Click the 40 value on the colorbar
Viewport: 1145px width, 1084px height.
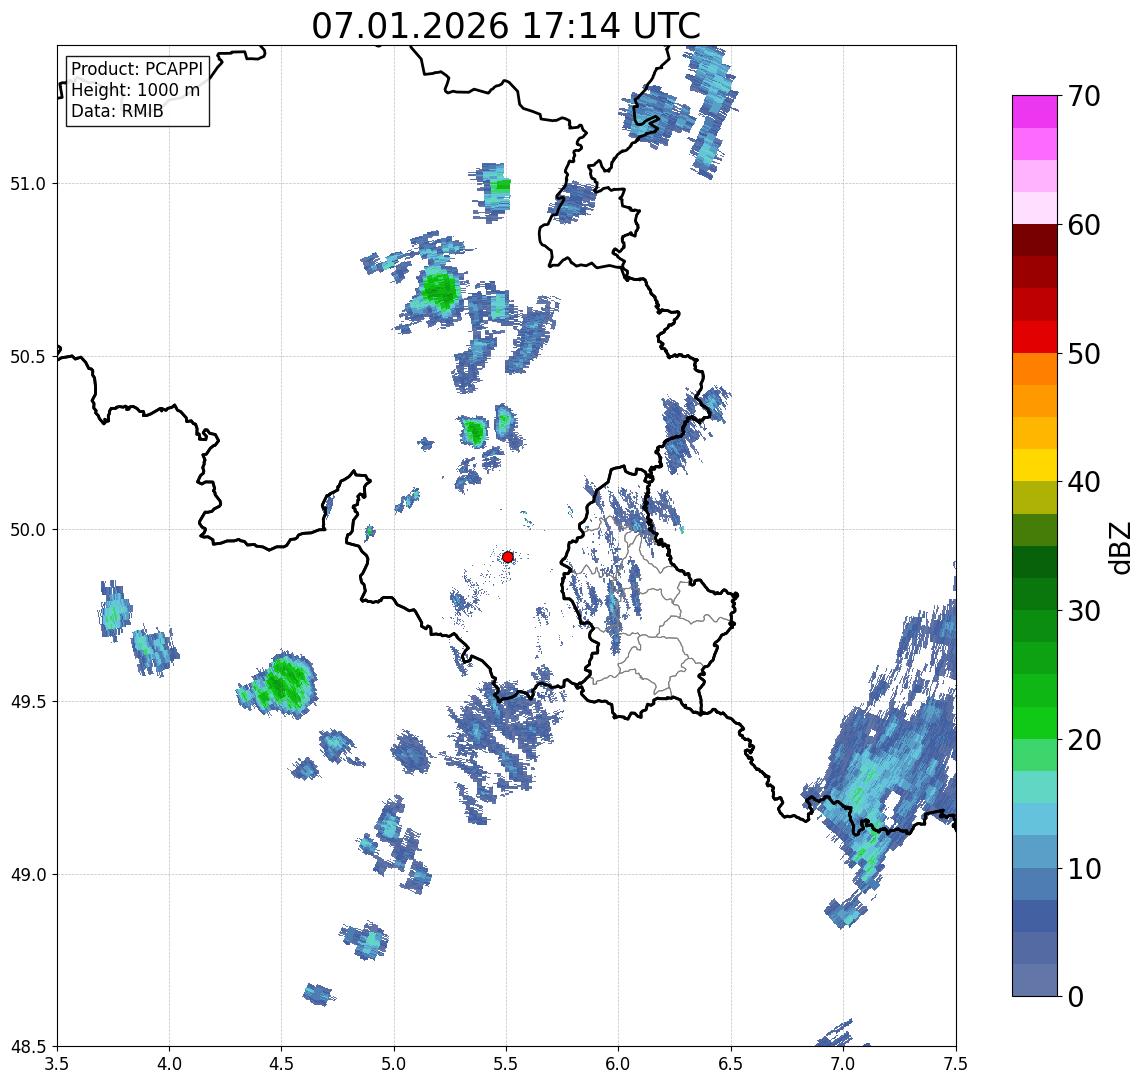tap(1084, 482)
